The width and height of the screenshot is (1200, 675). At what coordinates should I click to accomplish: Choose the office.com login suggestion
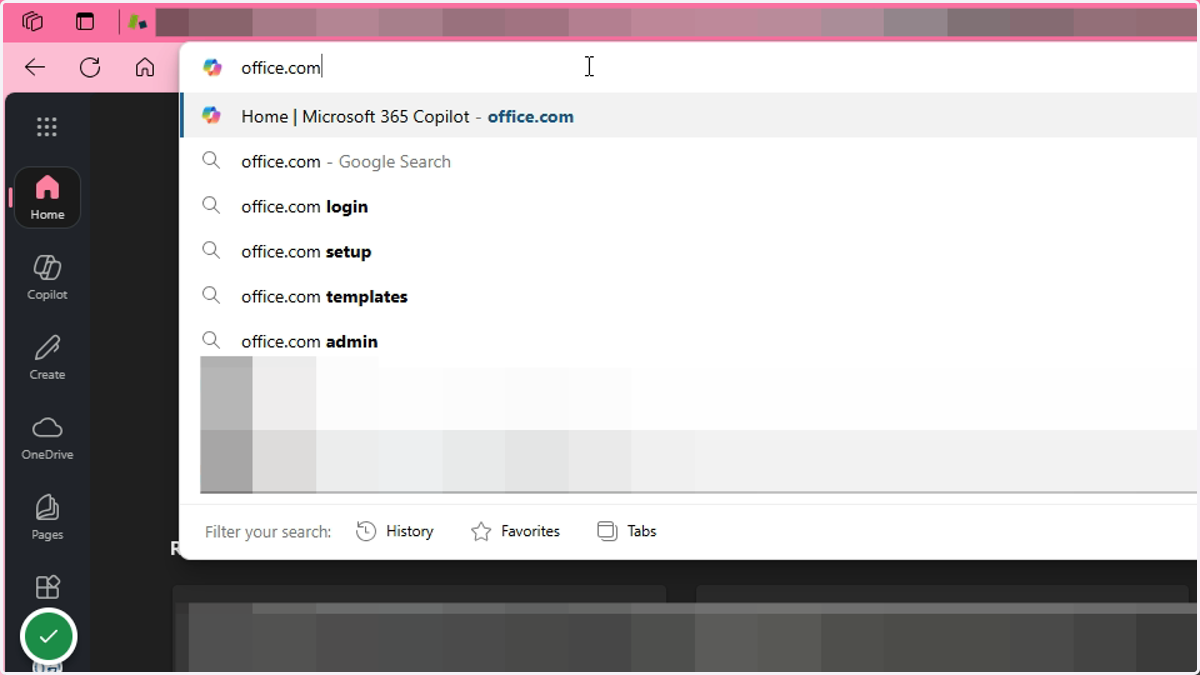[689, 206]
